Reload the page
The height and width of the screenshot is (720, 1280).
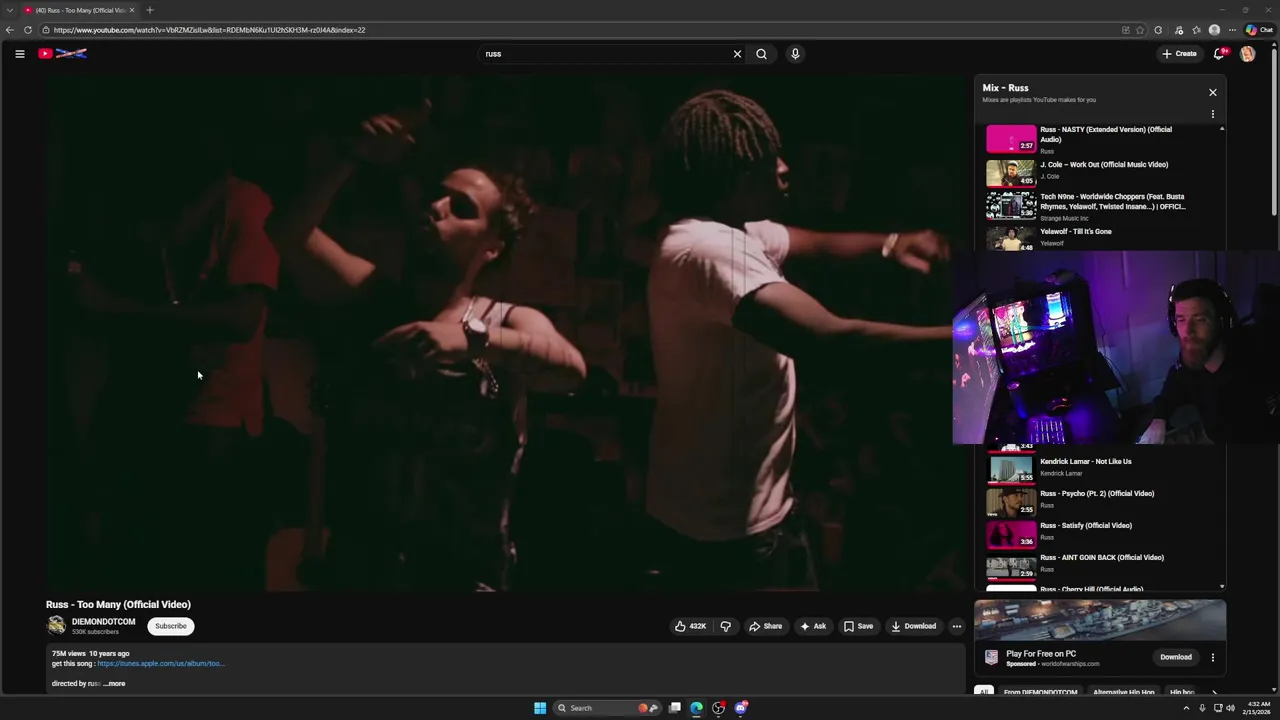[28, 30]
